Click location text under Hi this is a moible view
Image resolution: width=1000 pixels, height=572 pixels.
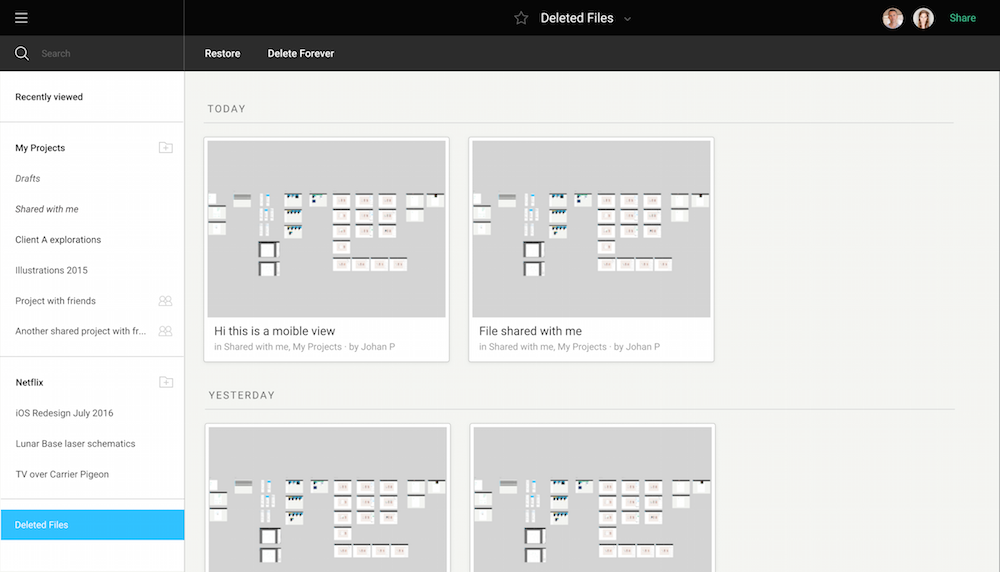coord(304,347)
